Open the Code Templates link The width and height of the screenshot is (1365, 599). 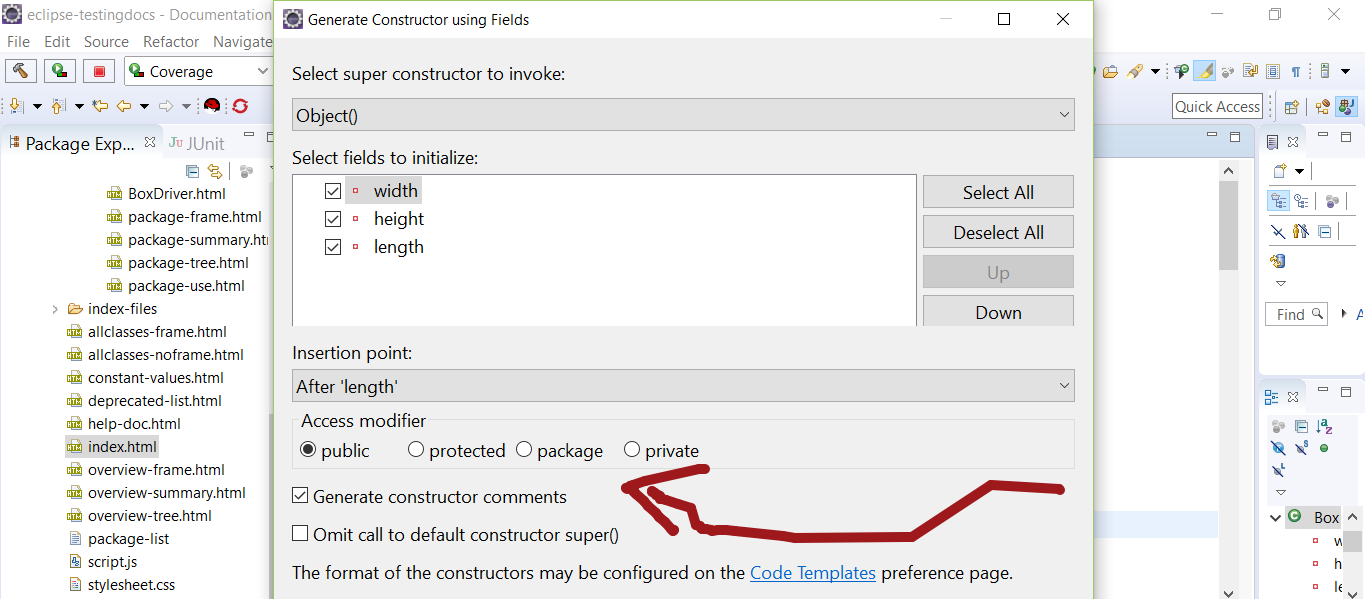[812, 573]
